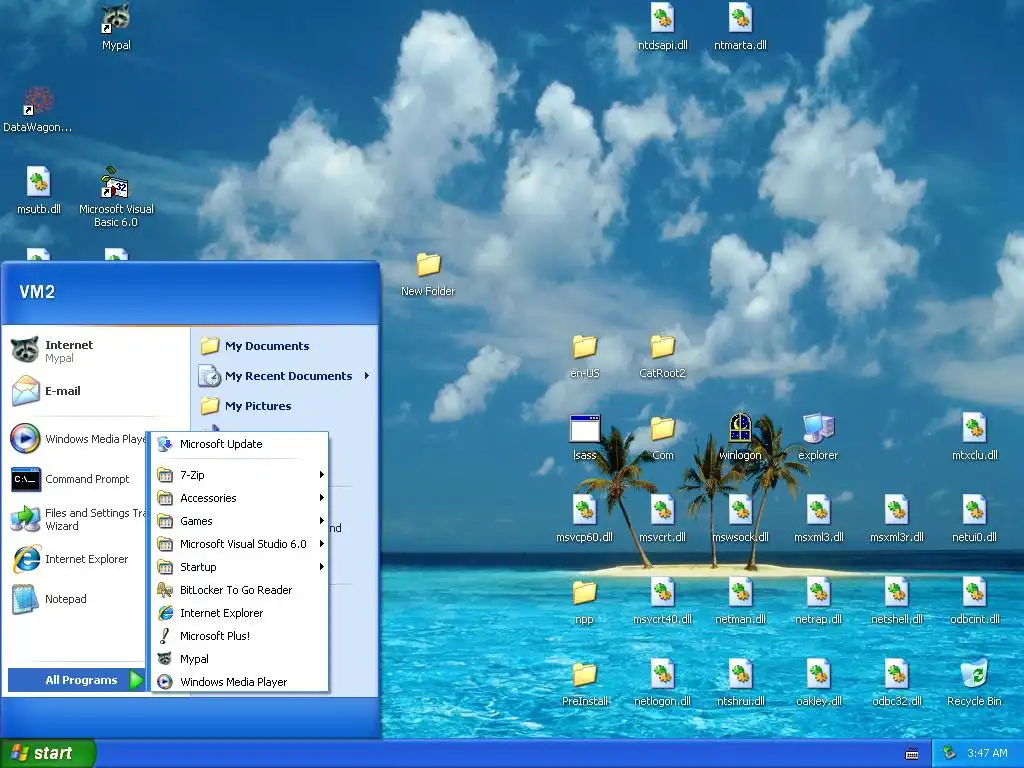Open BitLocker To Go Reader
The height and width of the screenshot is (768, 1024).
pos(240,590)
